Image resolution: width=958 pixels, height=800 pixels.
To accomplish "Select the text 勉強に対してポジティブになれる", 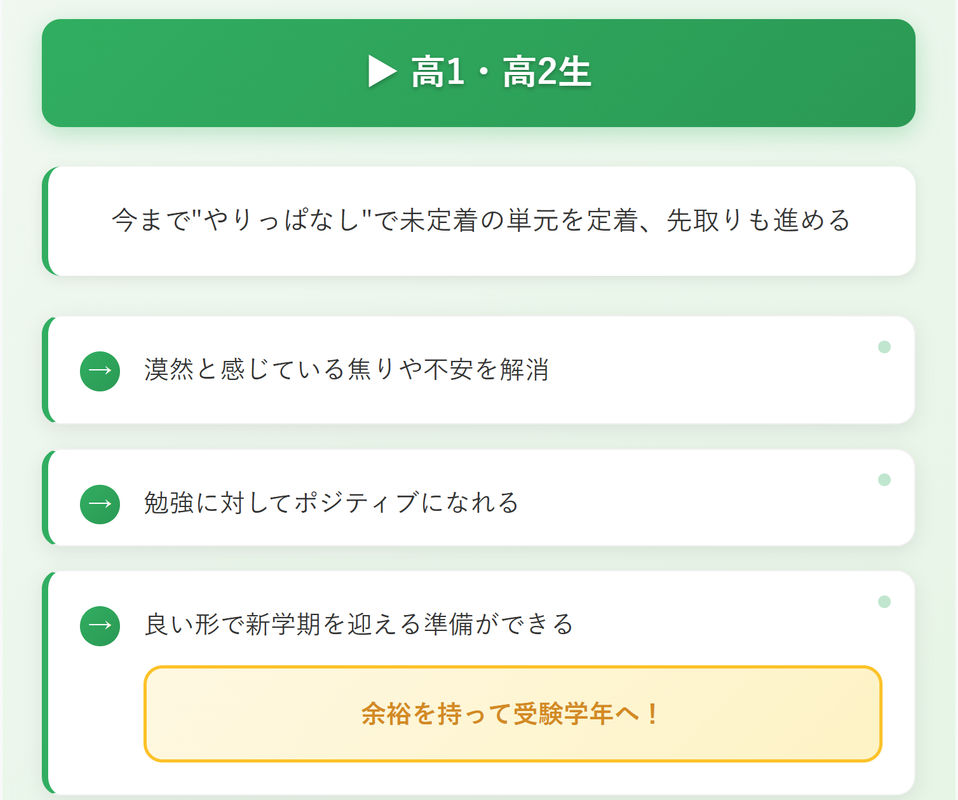I will point(332,503).
